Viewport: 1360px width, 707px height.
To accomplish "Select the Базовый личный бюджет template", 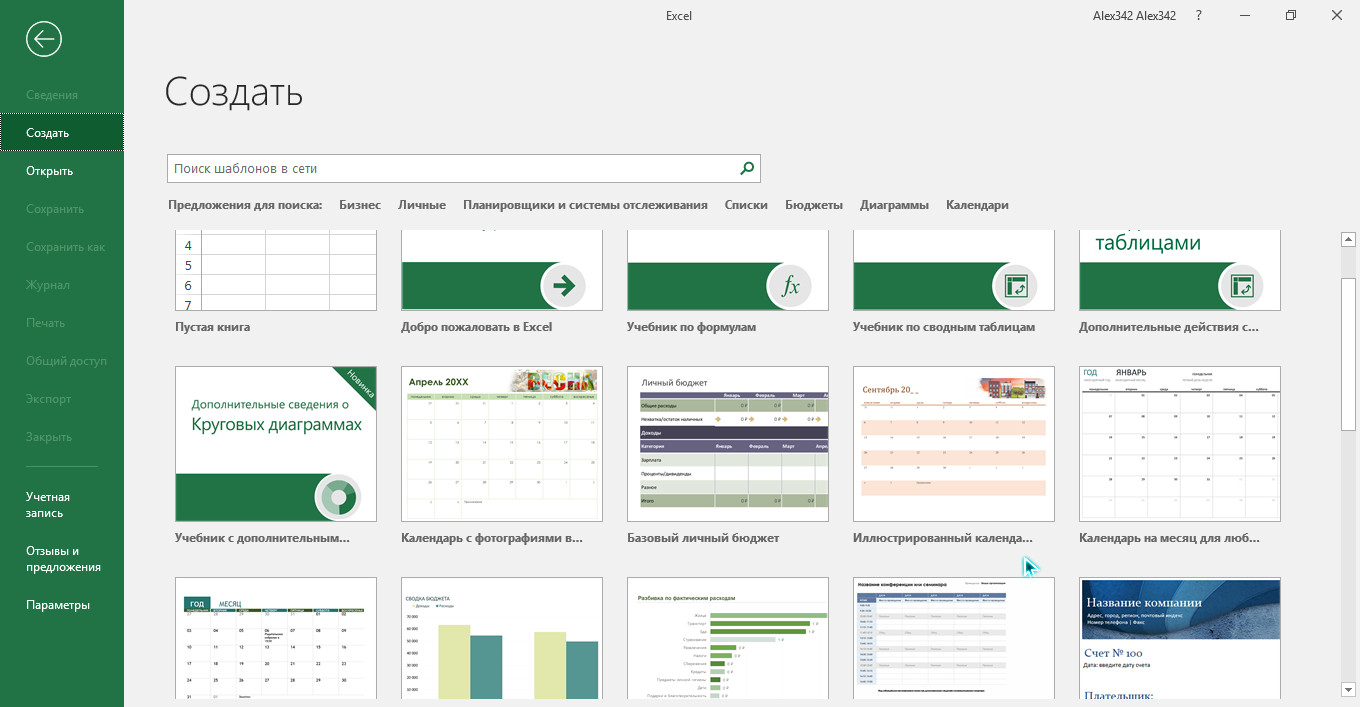I will 728,443.
